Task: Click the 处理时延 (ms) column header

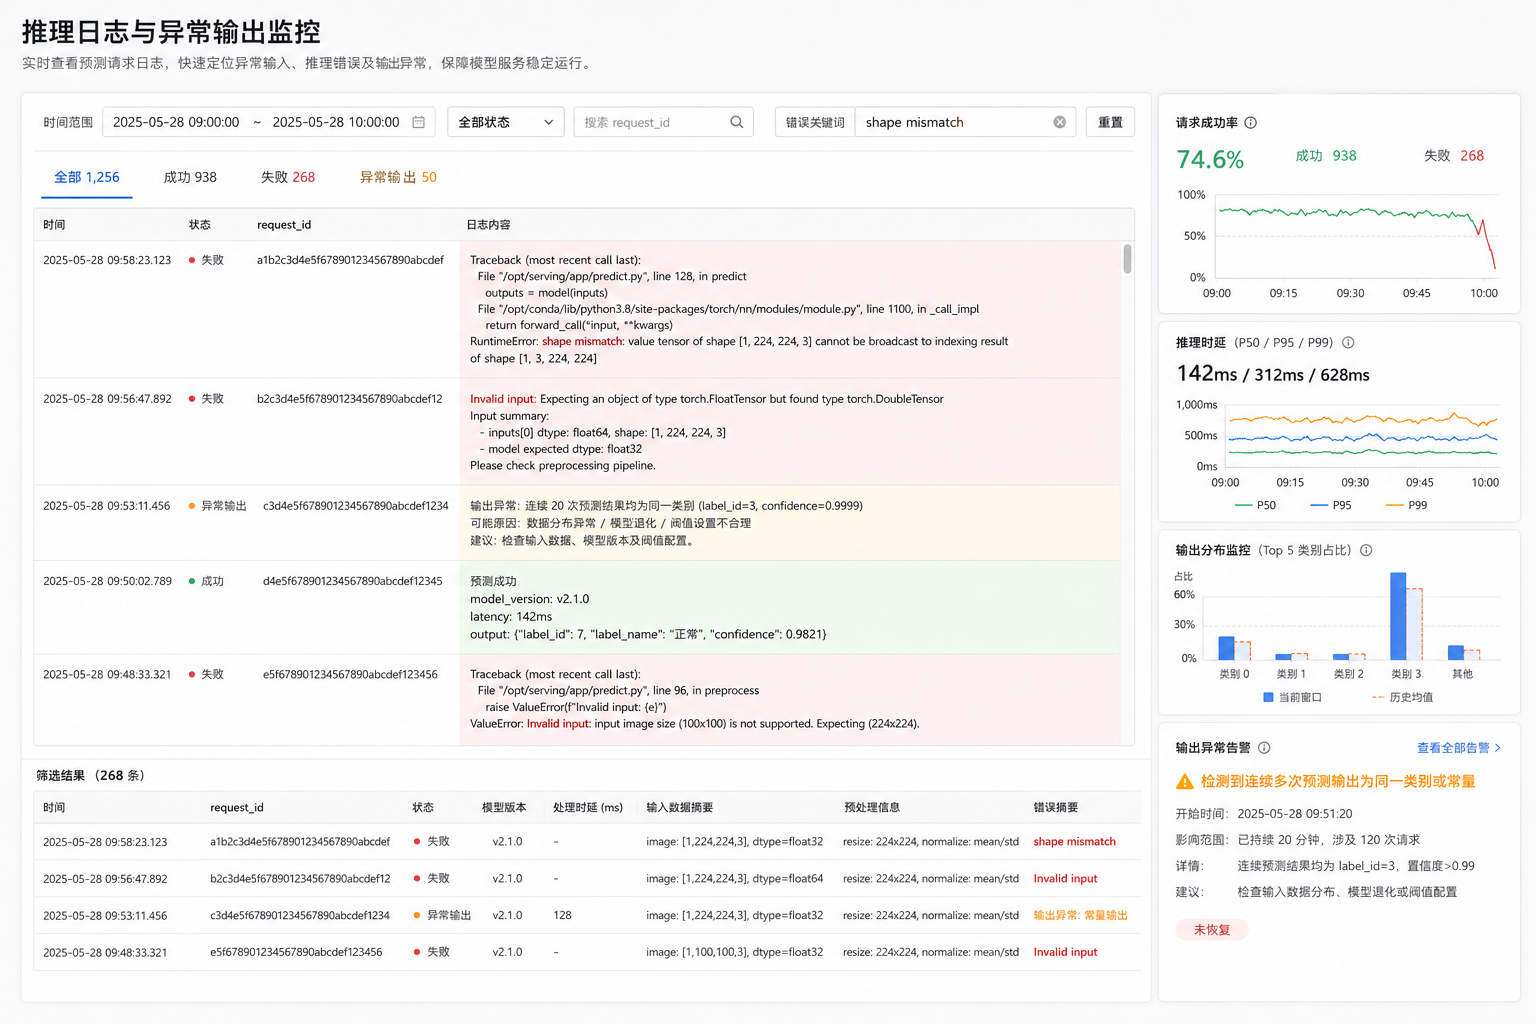Action: (x=588, y=808)
